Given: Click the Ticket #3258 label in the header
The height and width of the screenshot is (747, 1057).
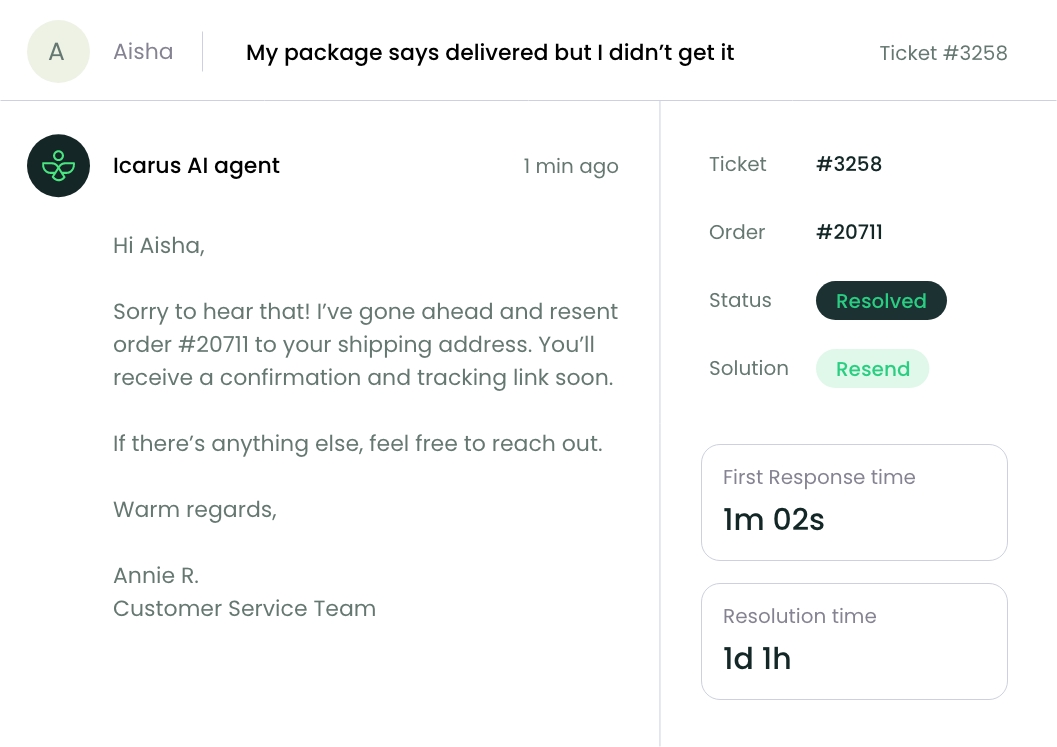Looking at the screenshot, I should [943, 53].
